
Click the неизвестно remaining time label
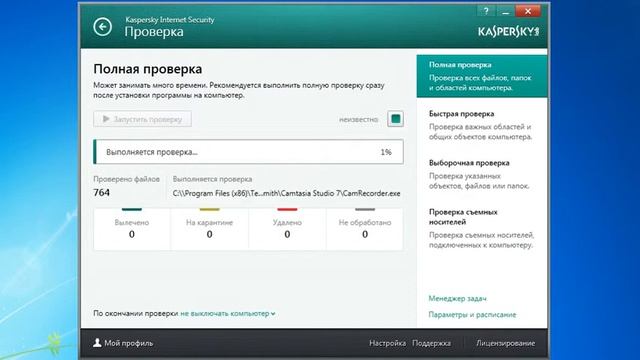pyautogui.click(x=358, y=120)
